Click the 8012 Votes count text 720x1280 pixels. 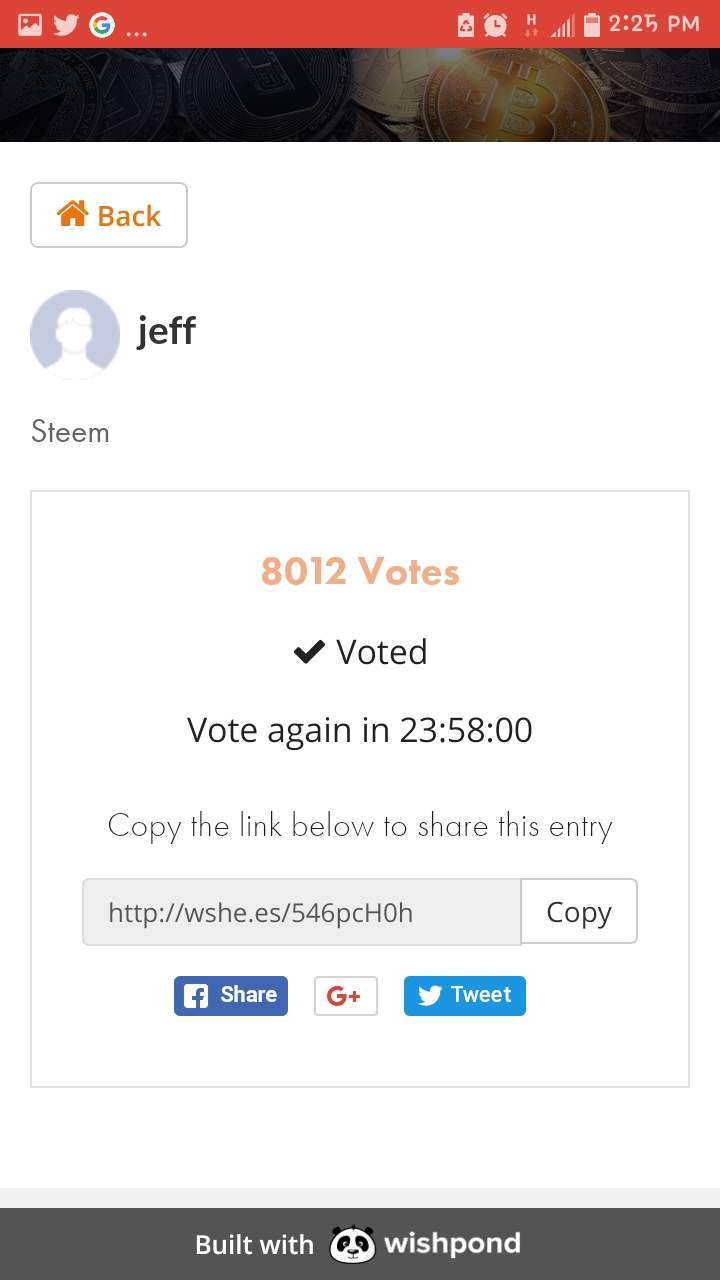pyautogui.click(x=360, y=571)
